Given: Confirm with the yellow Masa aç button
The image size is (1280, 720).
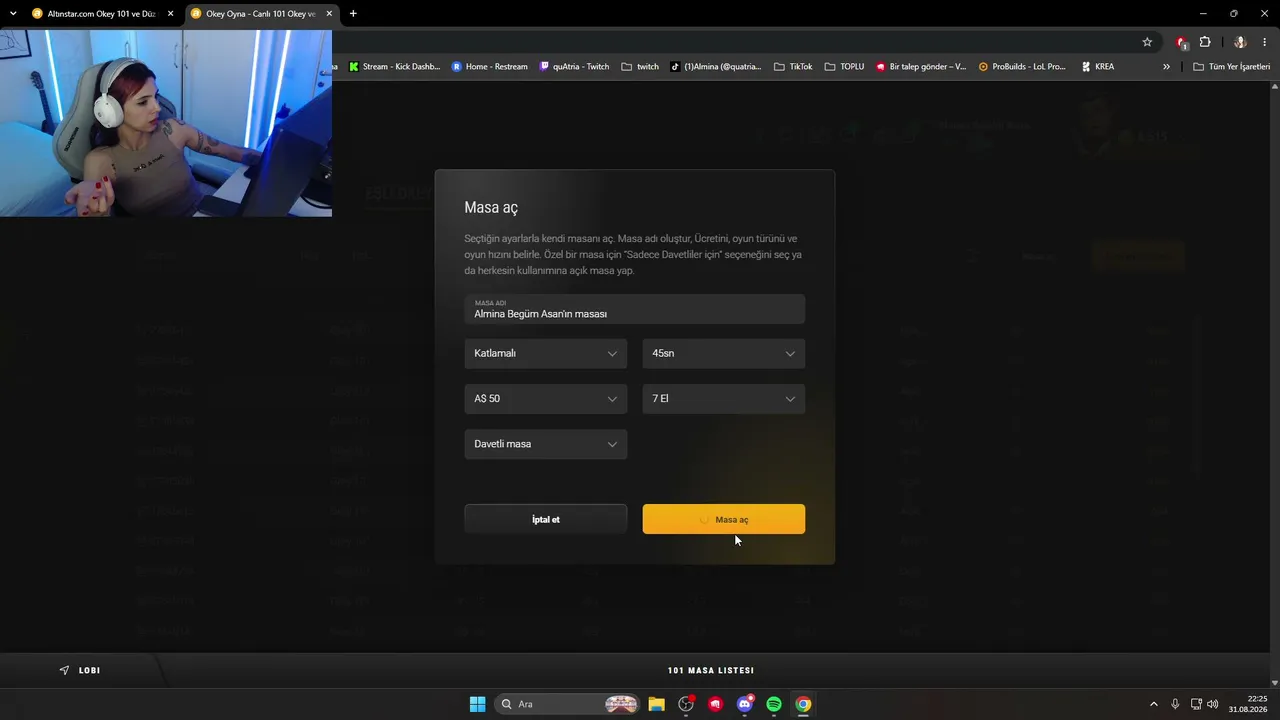Looking at the screenshot, I should pyautogui.click(x=723, y=519).
